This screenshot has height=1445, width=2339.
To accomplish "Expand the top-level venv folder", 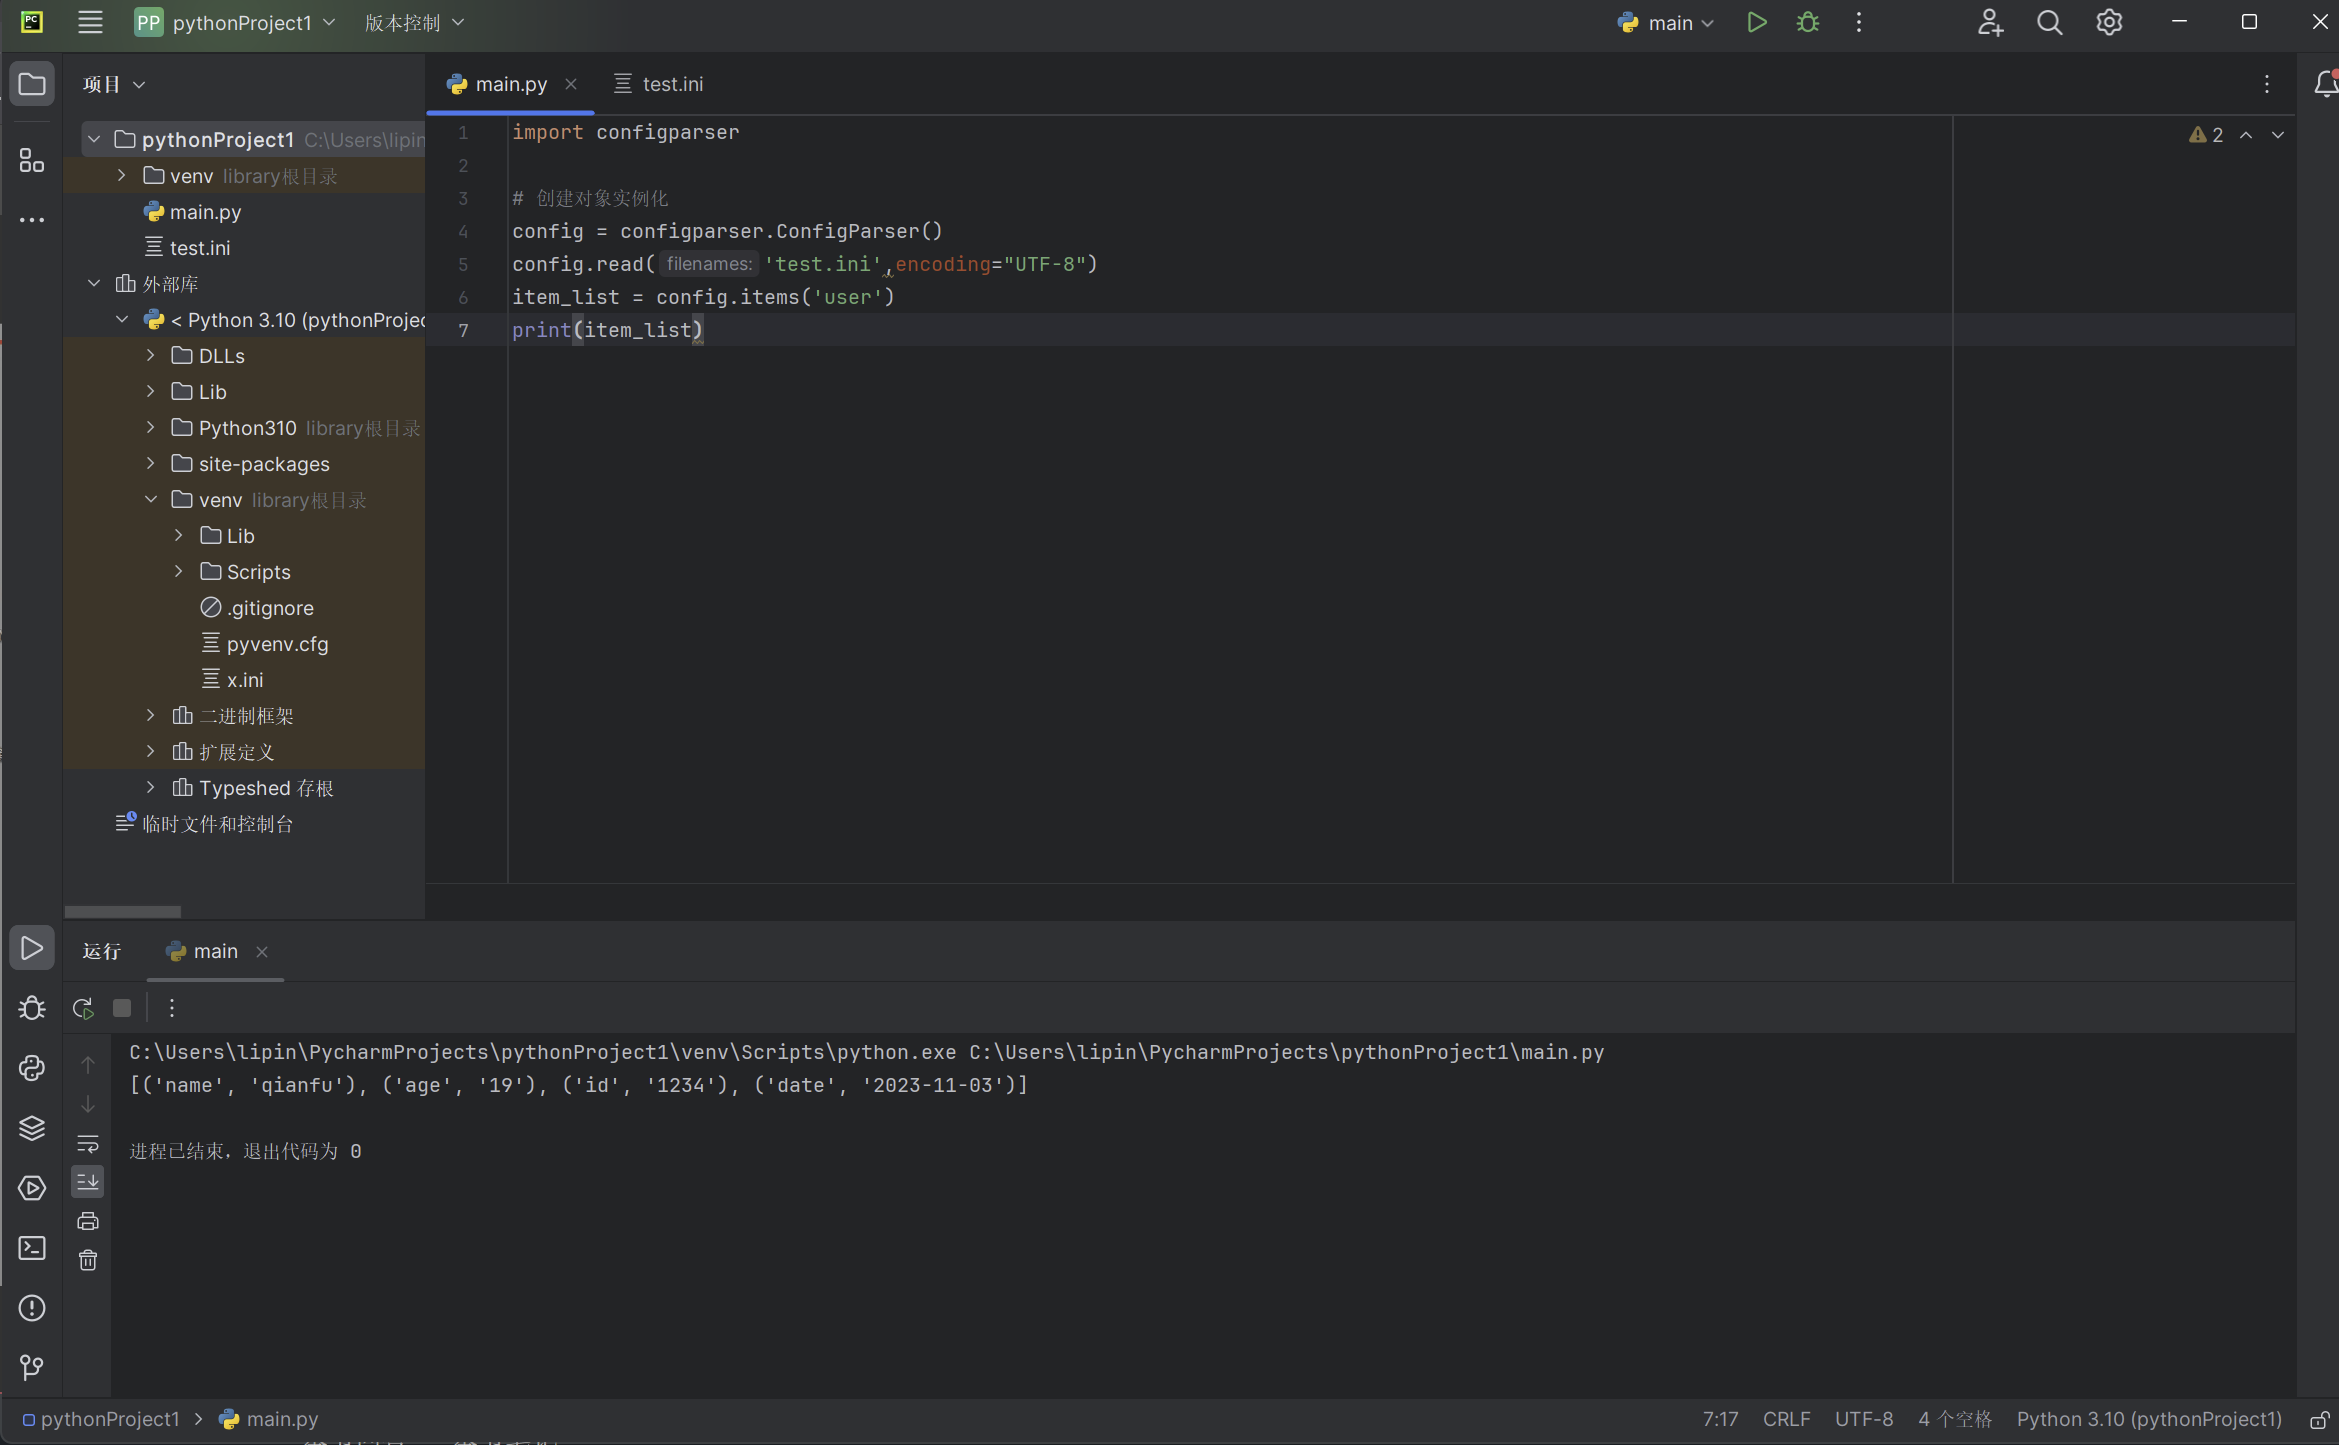I will click(122, 175).
